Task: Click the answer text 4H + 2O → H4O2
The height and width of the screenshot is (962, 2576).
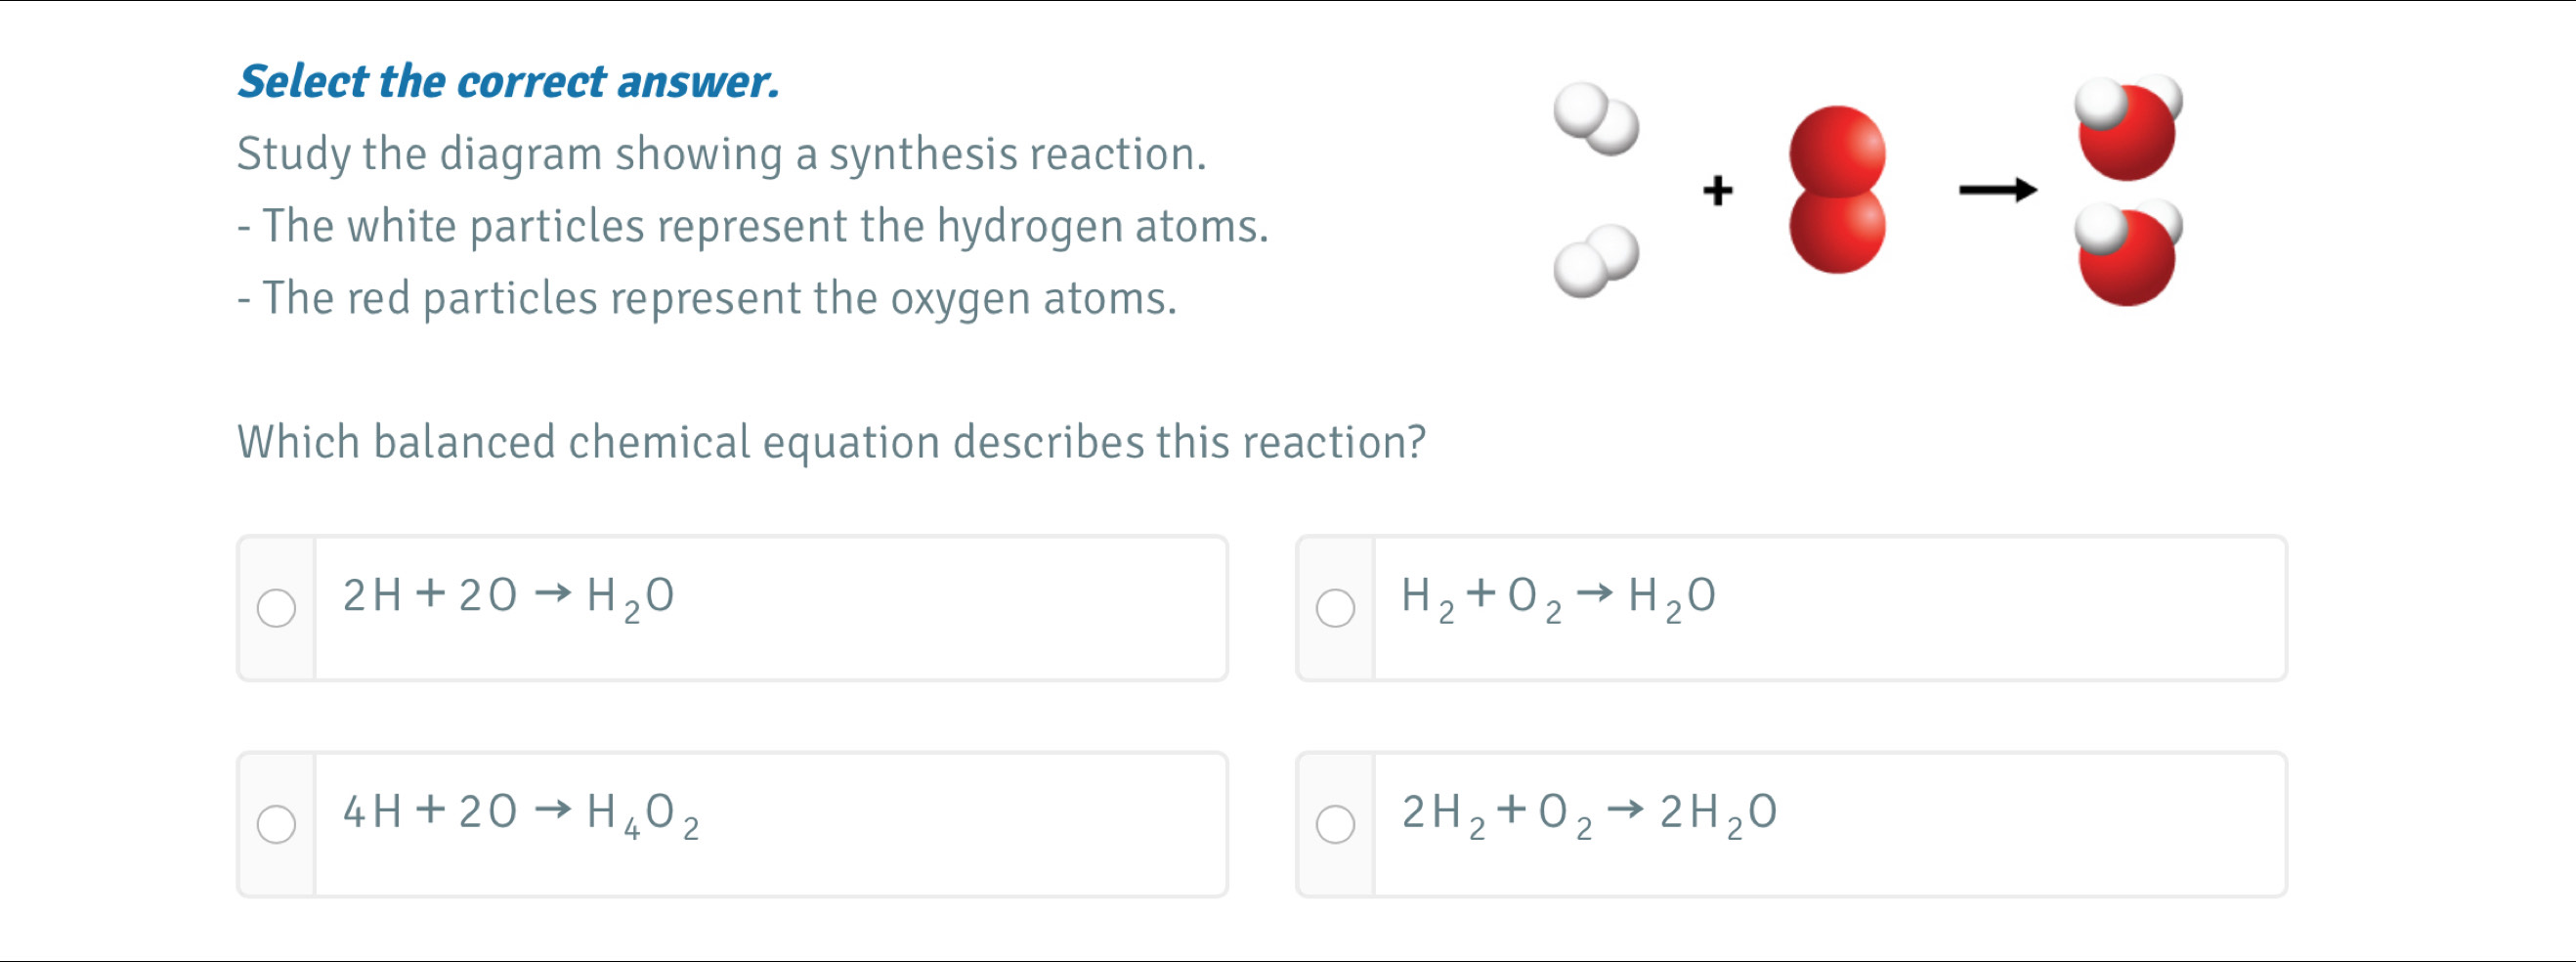Action: (520, 813)
